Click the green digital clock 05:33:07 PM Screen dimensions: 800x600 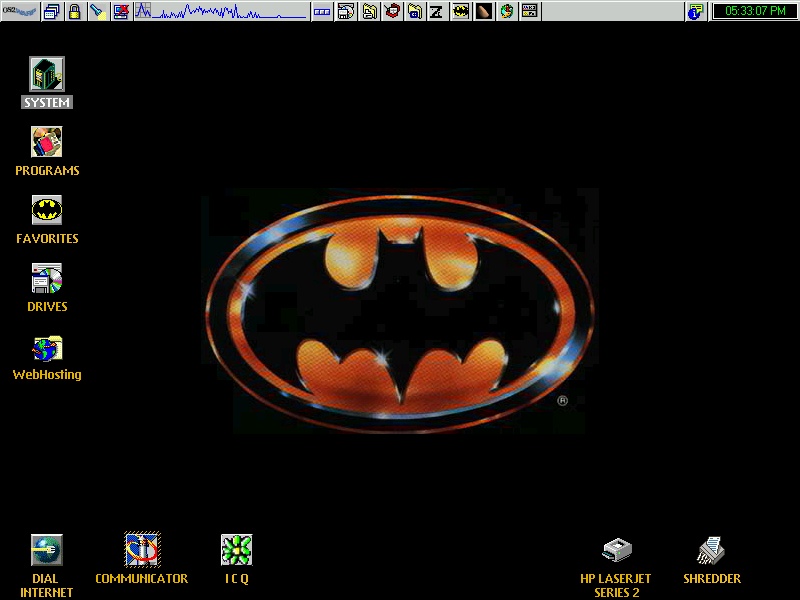coord(755,11)
